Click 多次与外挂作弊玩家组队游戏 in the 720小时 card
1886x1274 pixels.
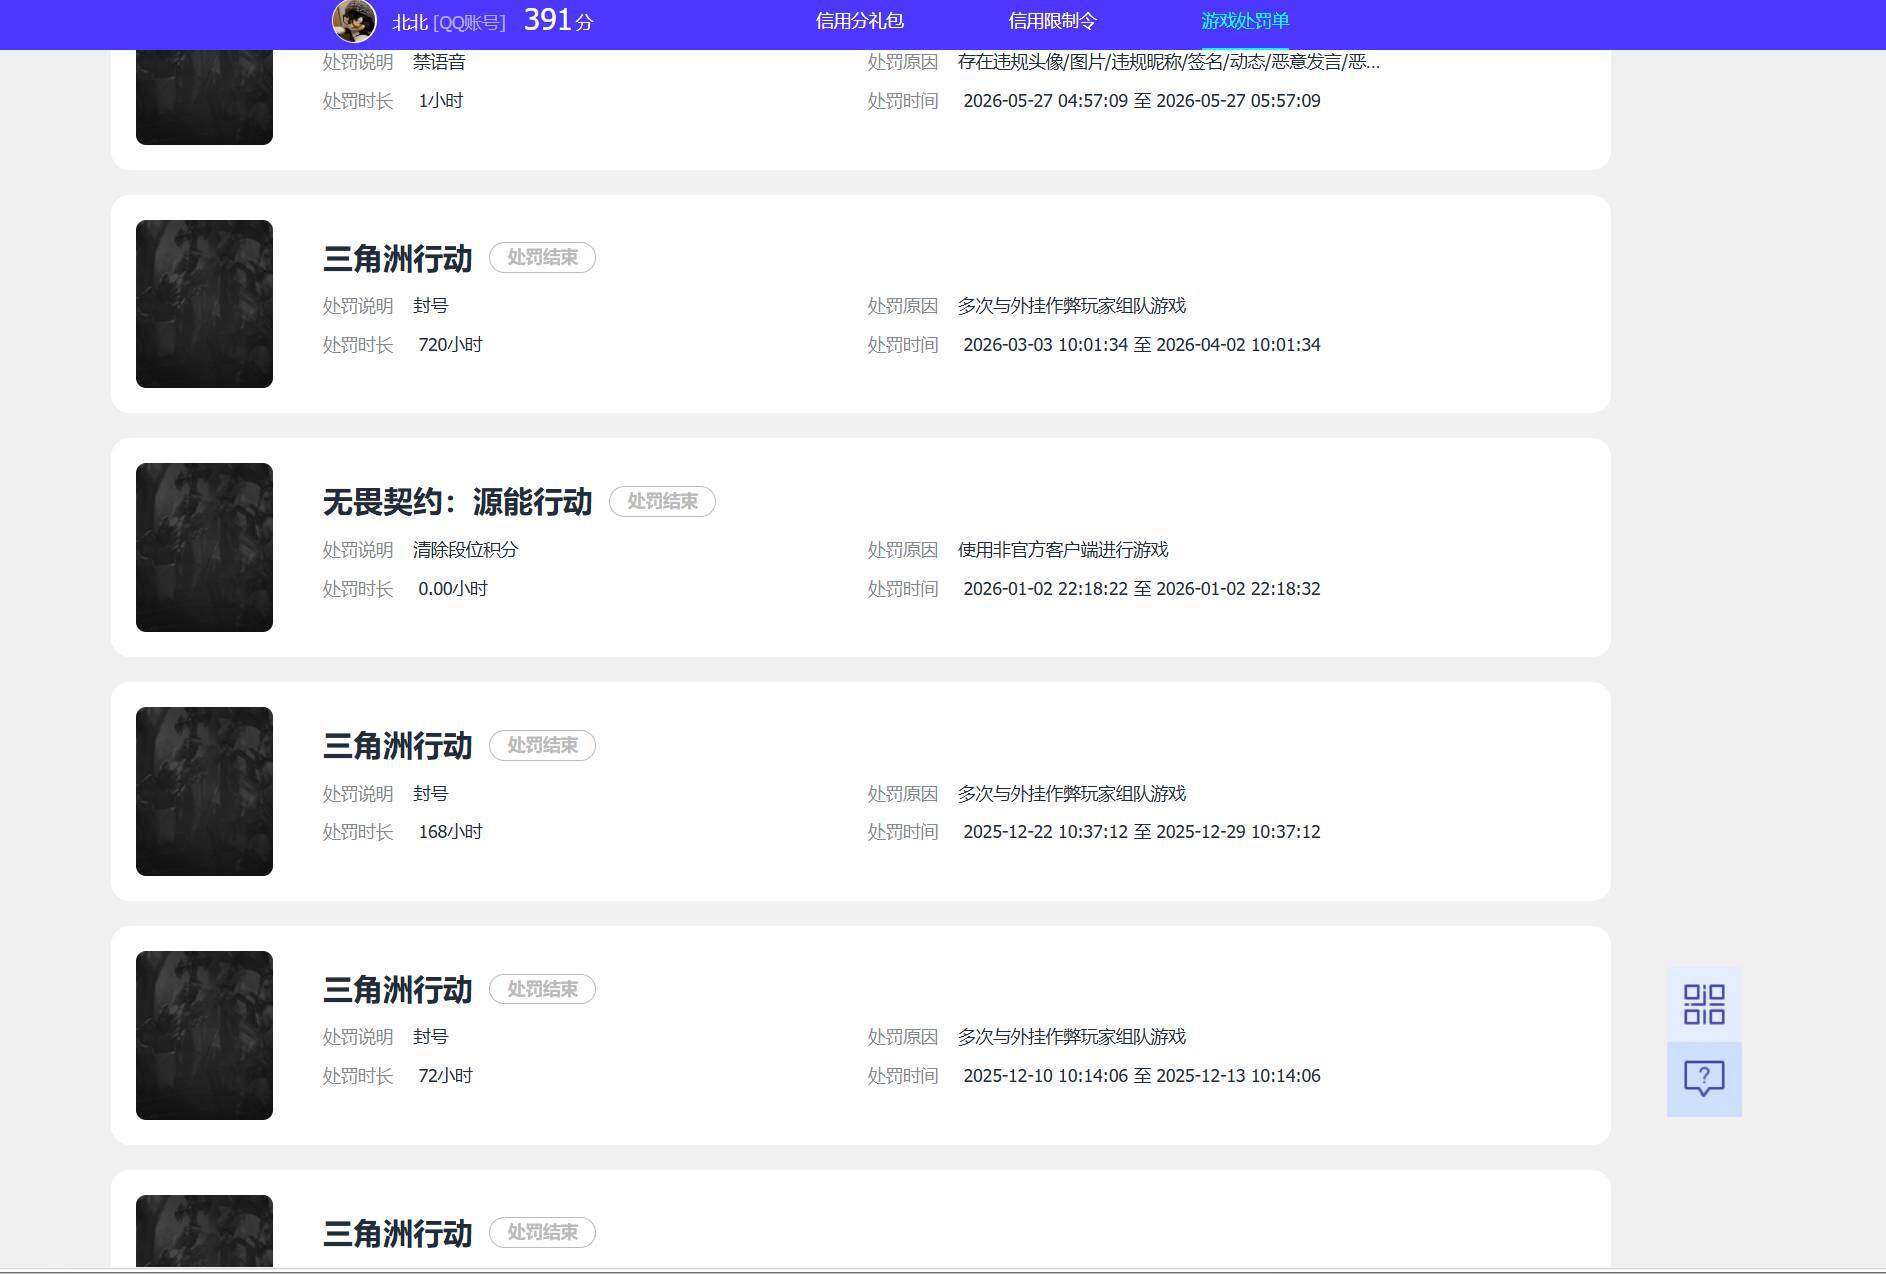tap(1072, 306)
